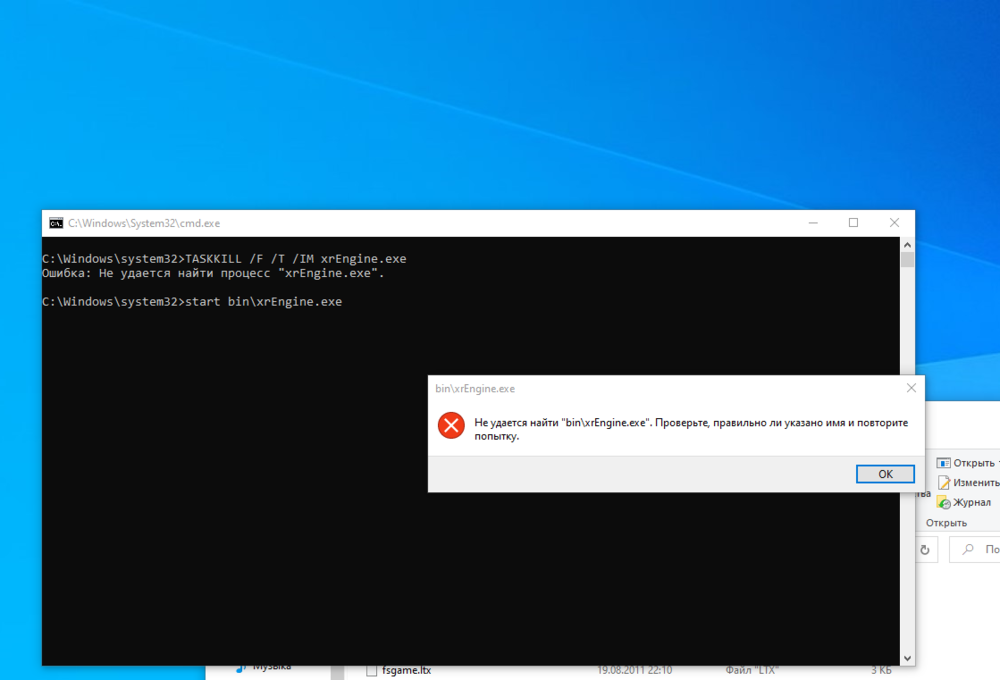Close the cmd.exe window
This screenshot has width=1000, height=680.
(x=894, y=223)
